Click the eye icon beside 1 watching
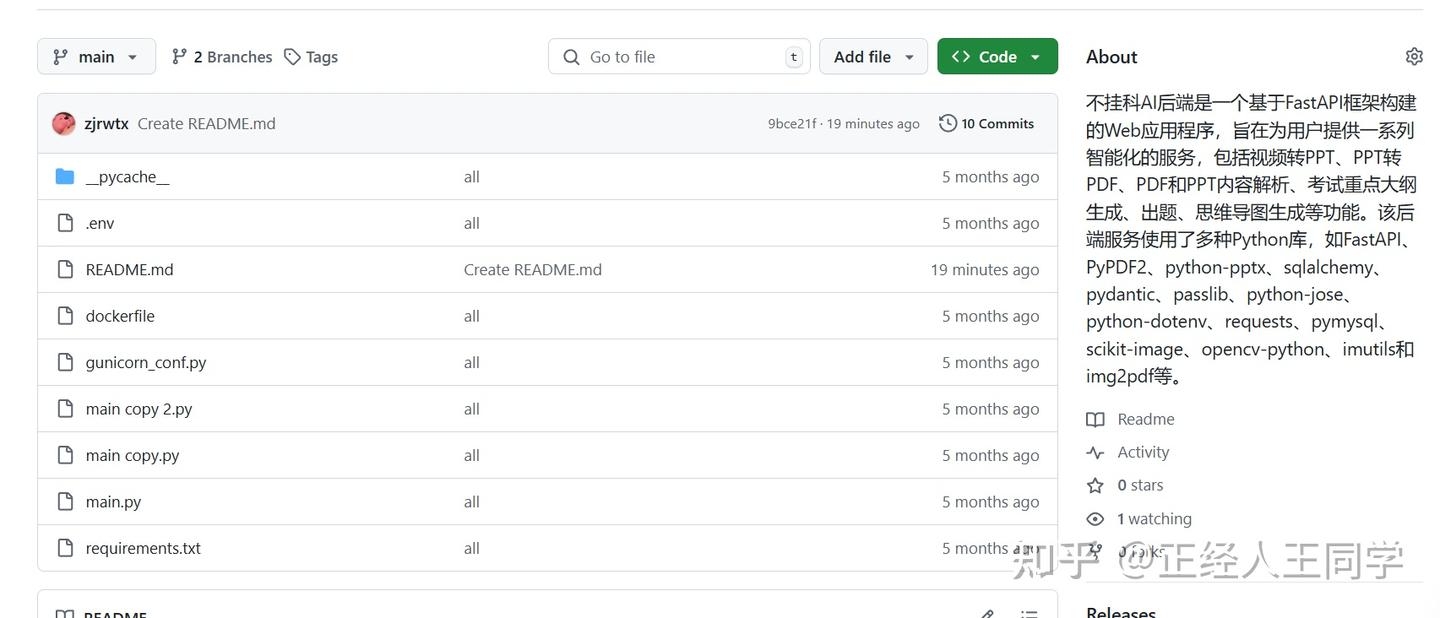 [x=1096, y=519]
